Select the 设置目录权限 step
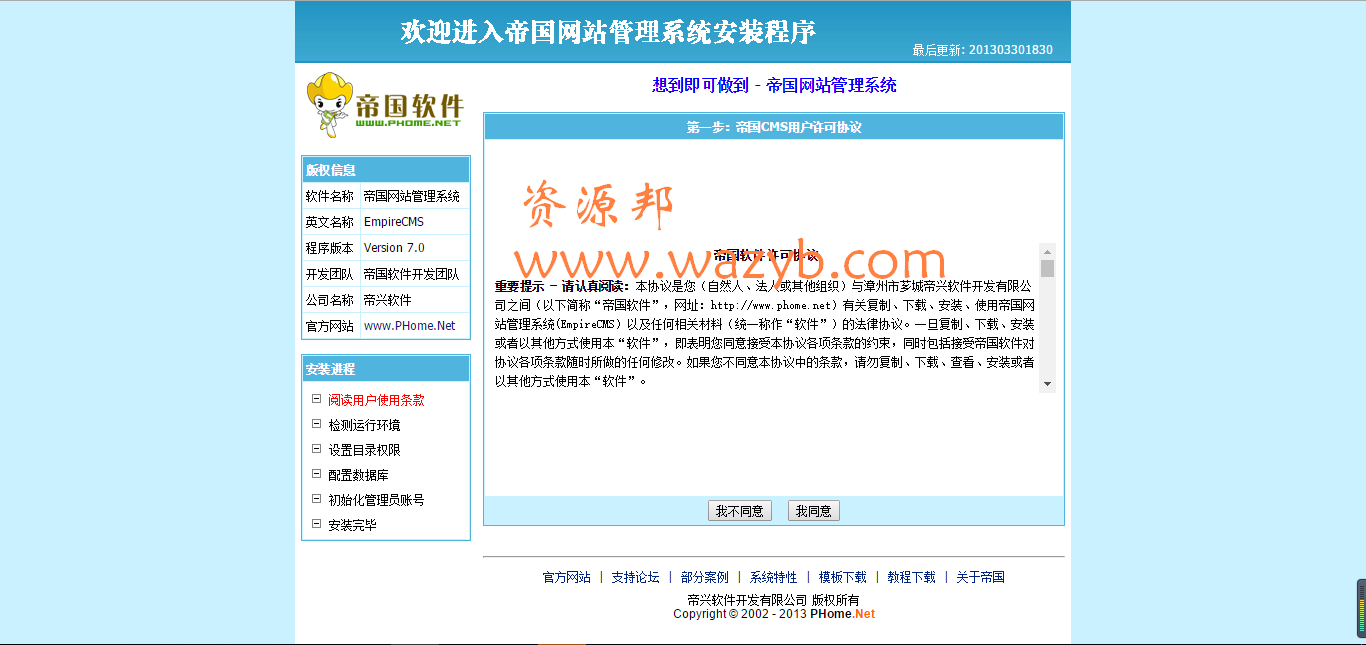This screenshot has width=1366, height=645. click(364, 450)
